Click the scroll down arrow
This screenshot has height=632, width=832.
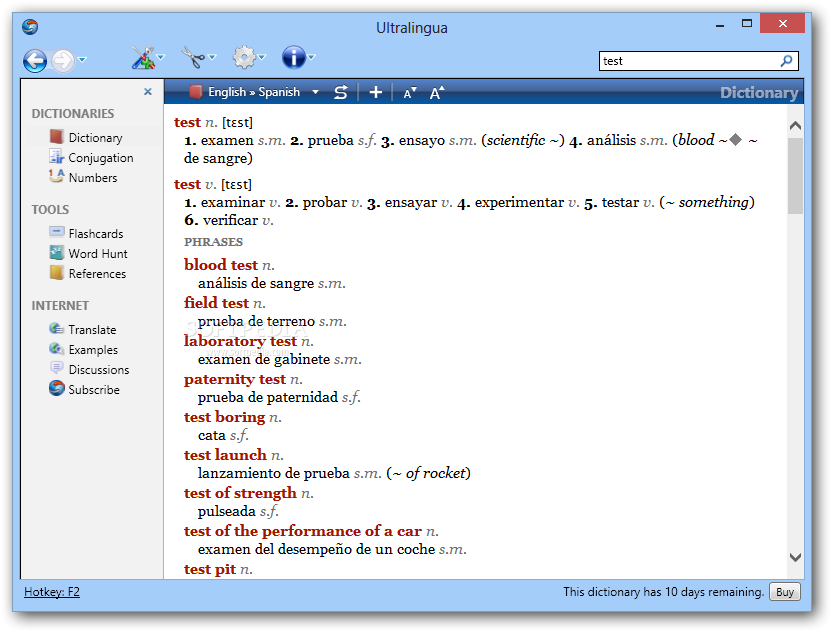795,557
